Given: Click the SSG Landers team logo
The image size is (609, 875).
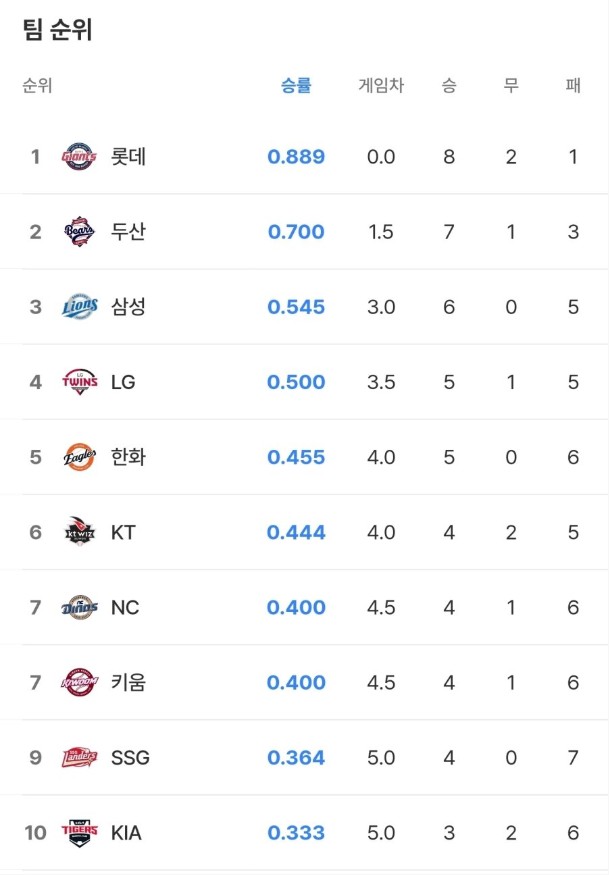Looking at the screenshot, I should click(79, 757).
